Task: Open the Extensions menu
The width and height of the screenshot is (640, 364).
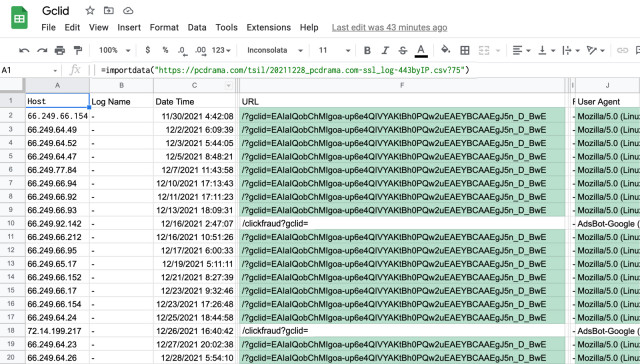Action: click(269, 27)
